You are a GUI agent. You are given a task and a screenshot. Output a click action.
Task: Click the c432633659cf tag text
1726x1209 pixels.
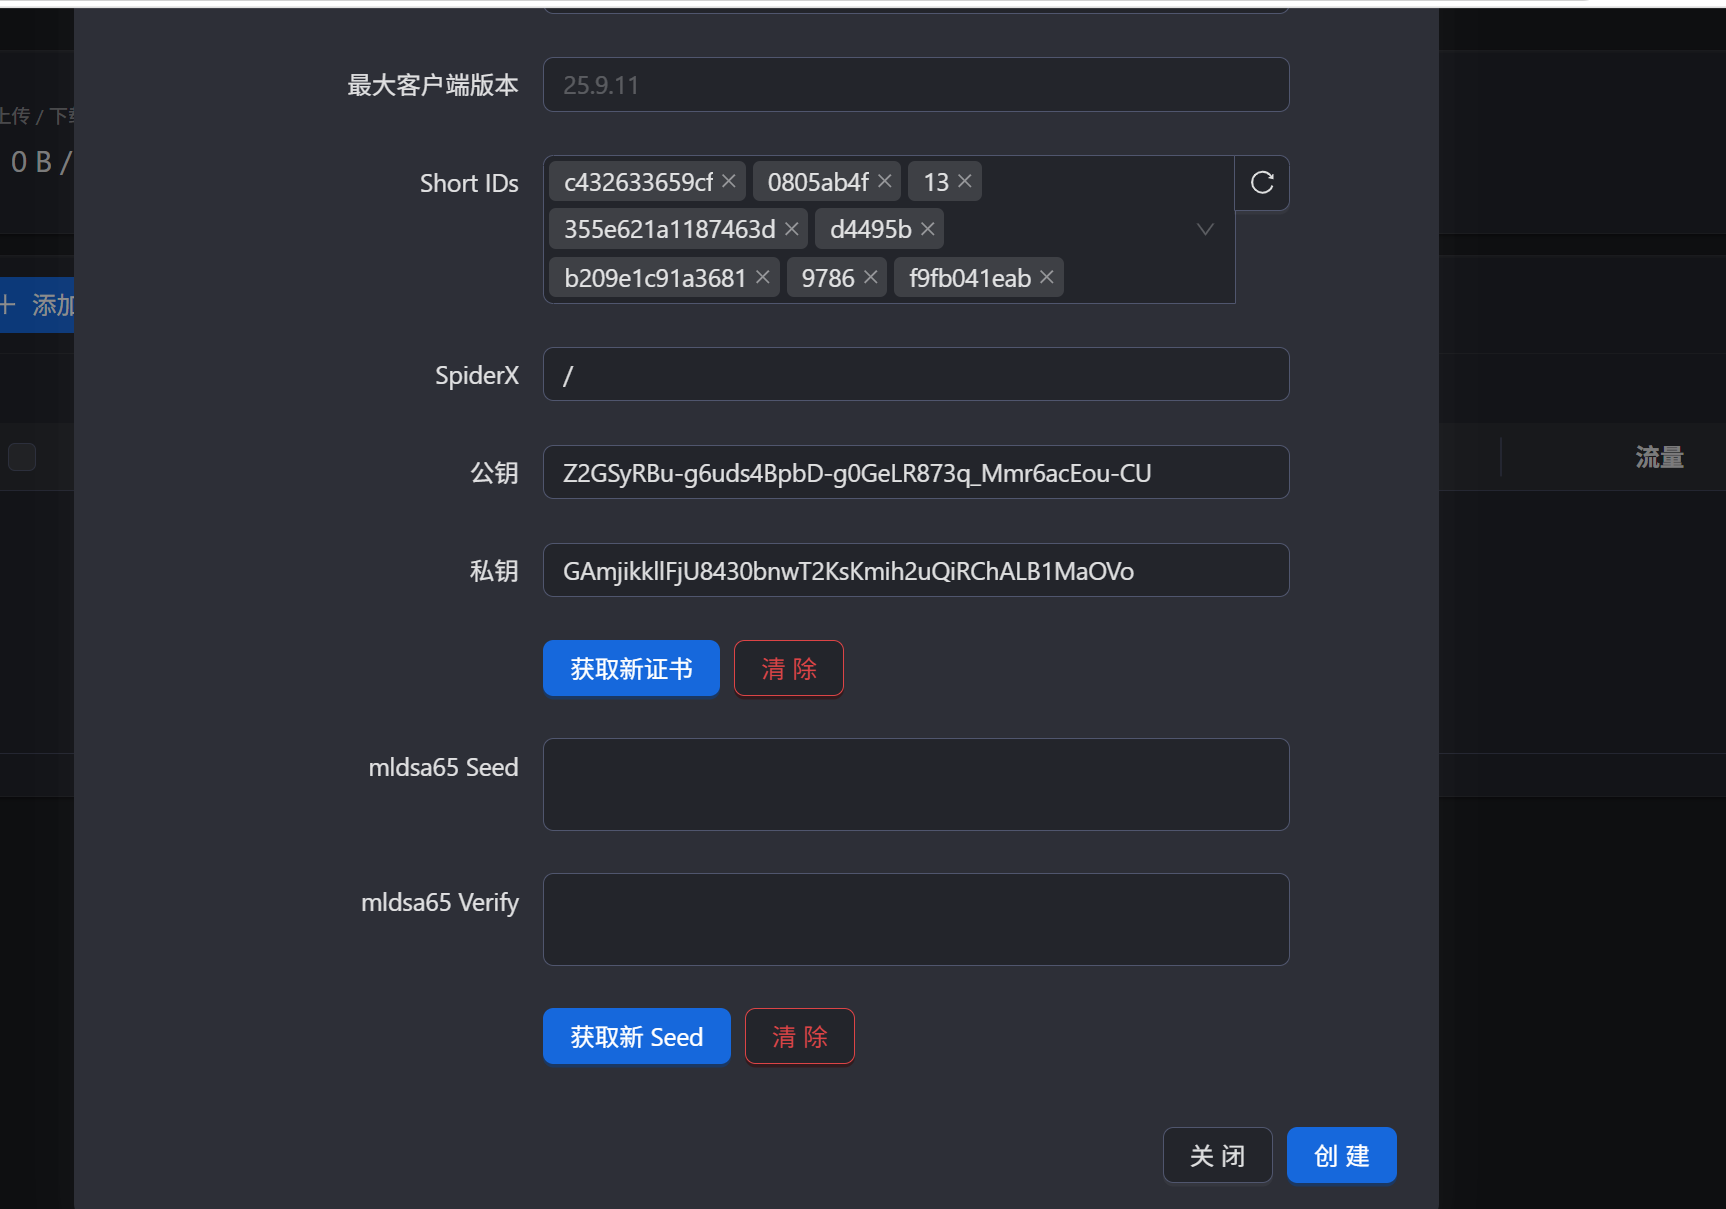tap(638, 182)
